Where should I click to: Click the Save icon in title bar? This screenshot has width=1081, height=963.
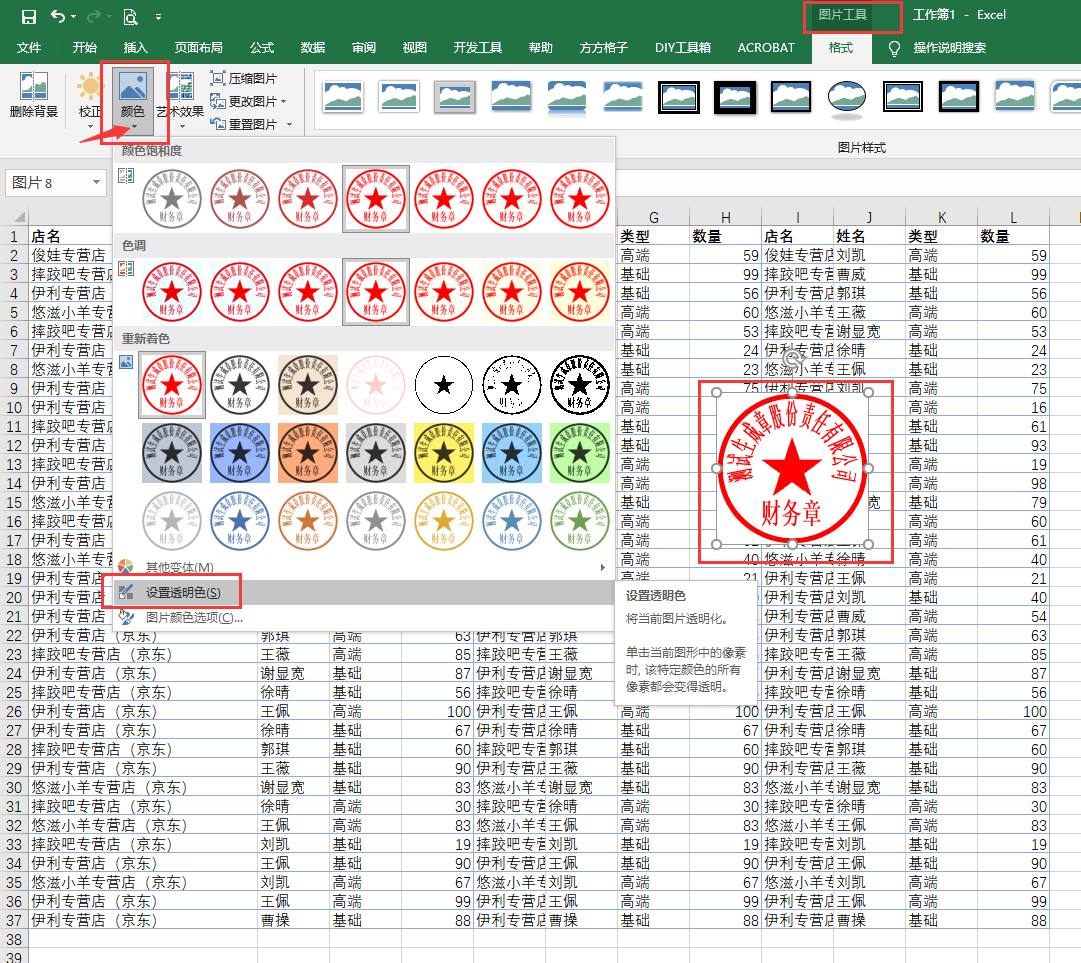[x=28, y=17]
